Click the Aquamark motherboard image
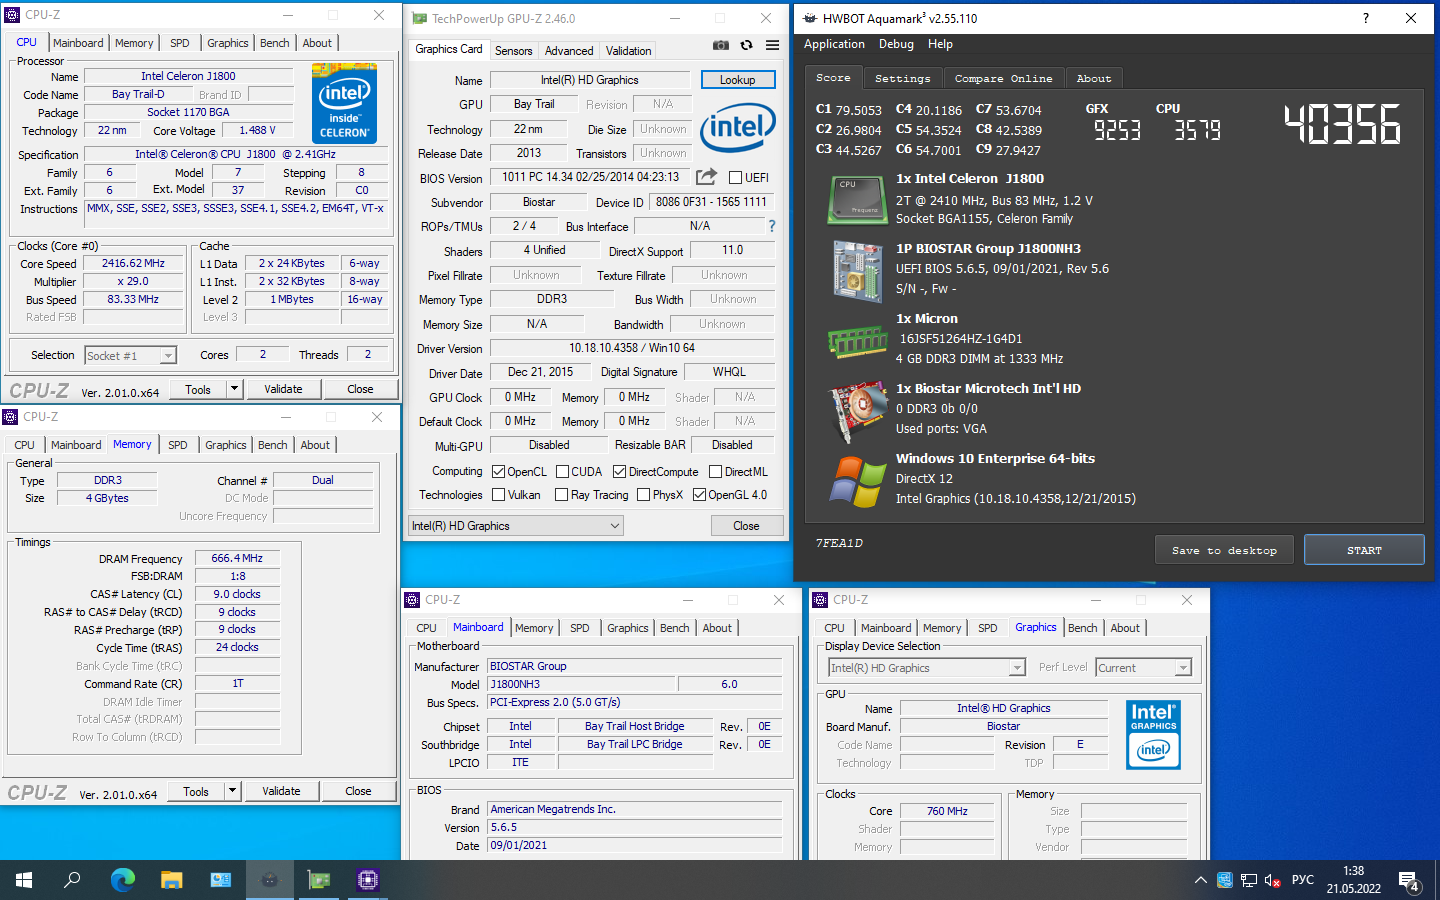Viewport: 1440px width, 900px height. [x=857, y=270]
